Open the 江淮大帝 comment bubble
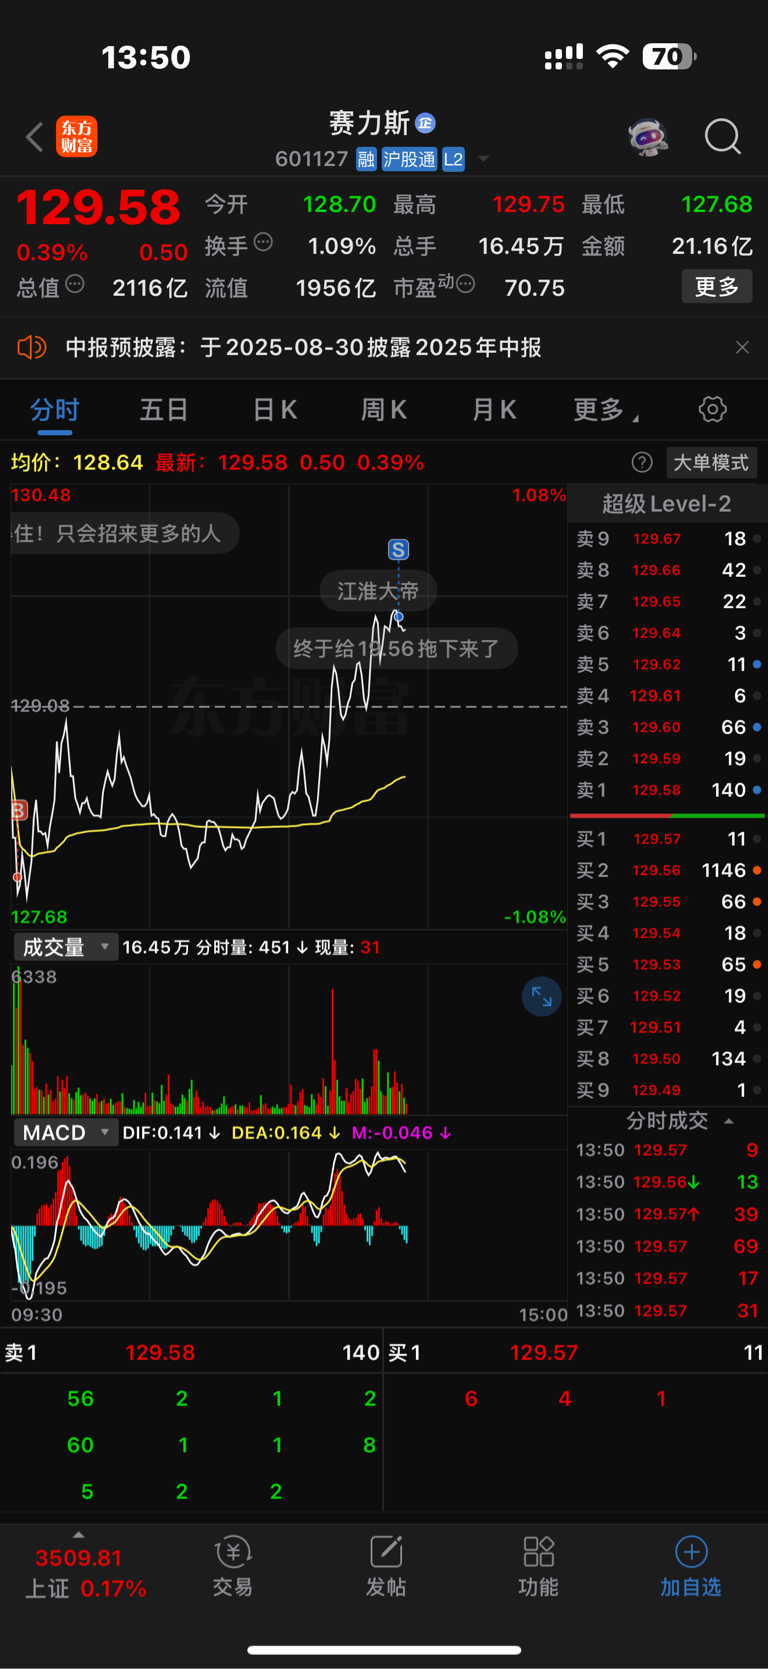 point(378,591)
